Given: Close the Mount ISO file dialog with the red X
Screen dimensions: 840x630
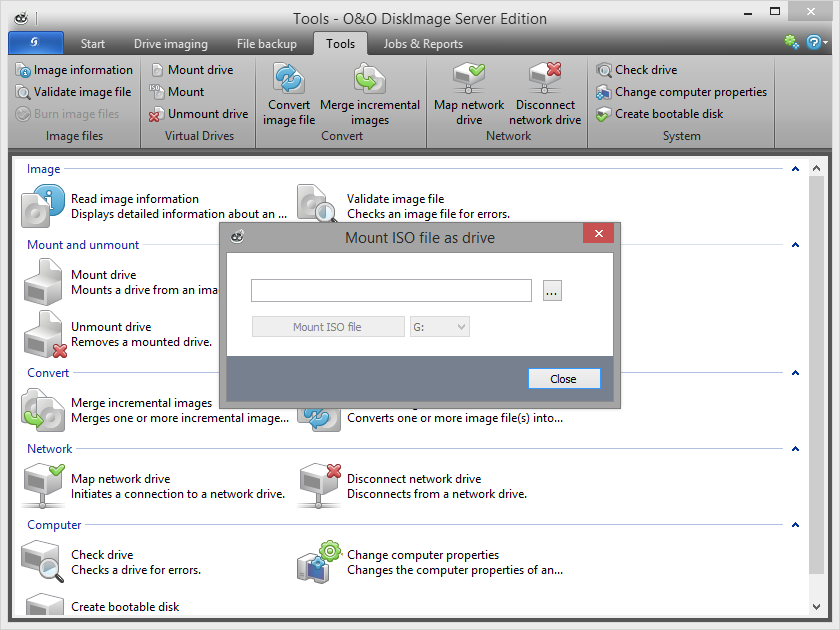Looking at the screenshot, I should click(598, 233).
